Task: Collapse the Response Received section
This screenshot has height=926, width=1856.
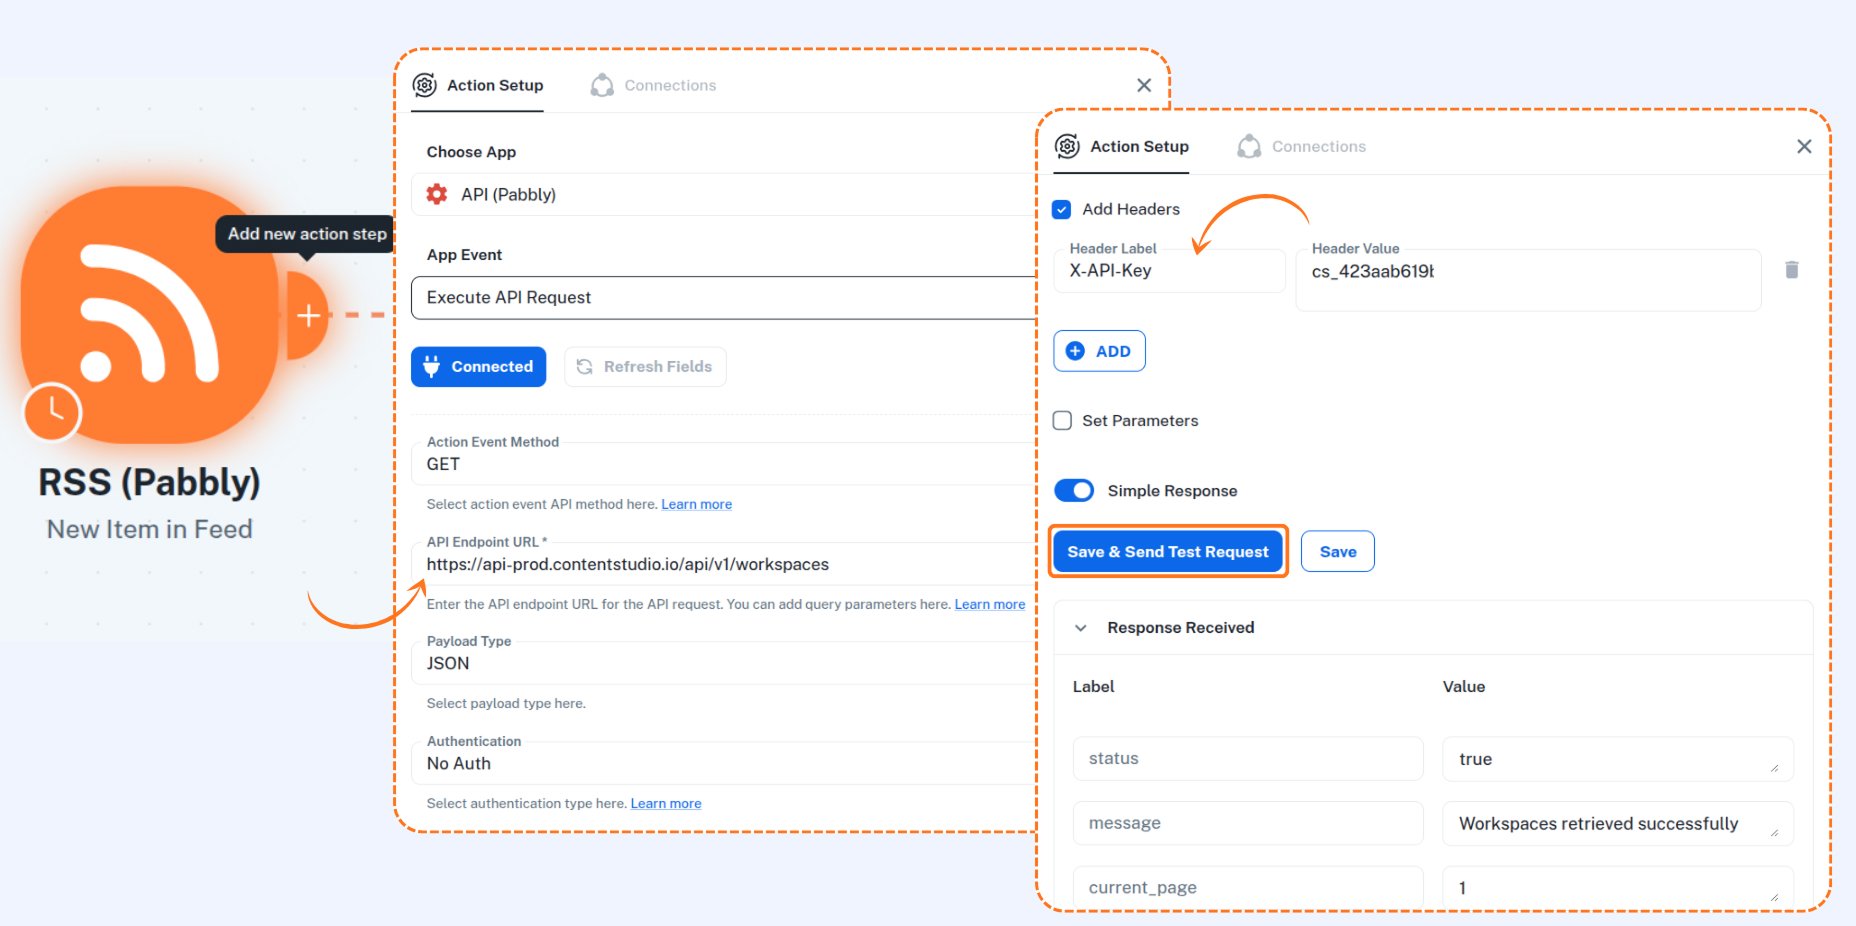Action: pyautogui.click(x=1080, y=627)
